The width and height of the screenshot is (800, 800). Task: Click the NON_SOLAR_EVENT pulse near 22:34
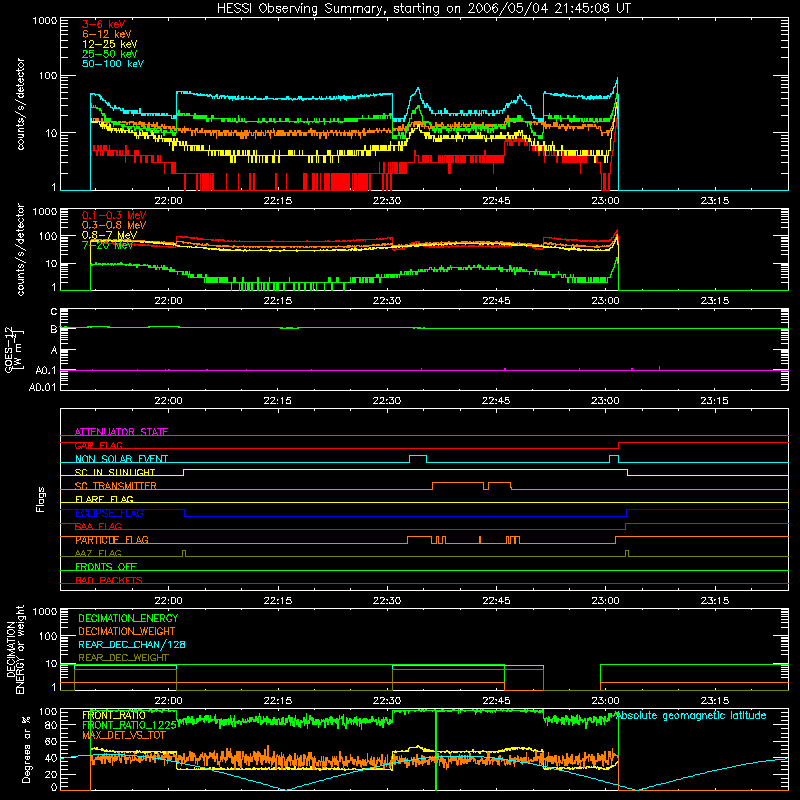tap(418, 459)
